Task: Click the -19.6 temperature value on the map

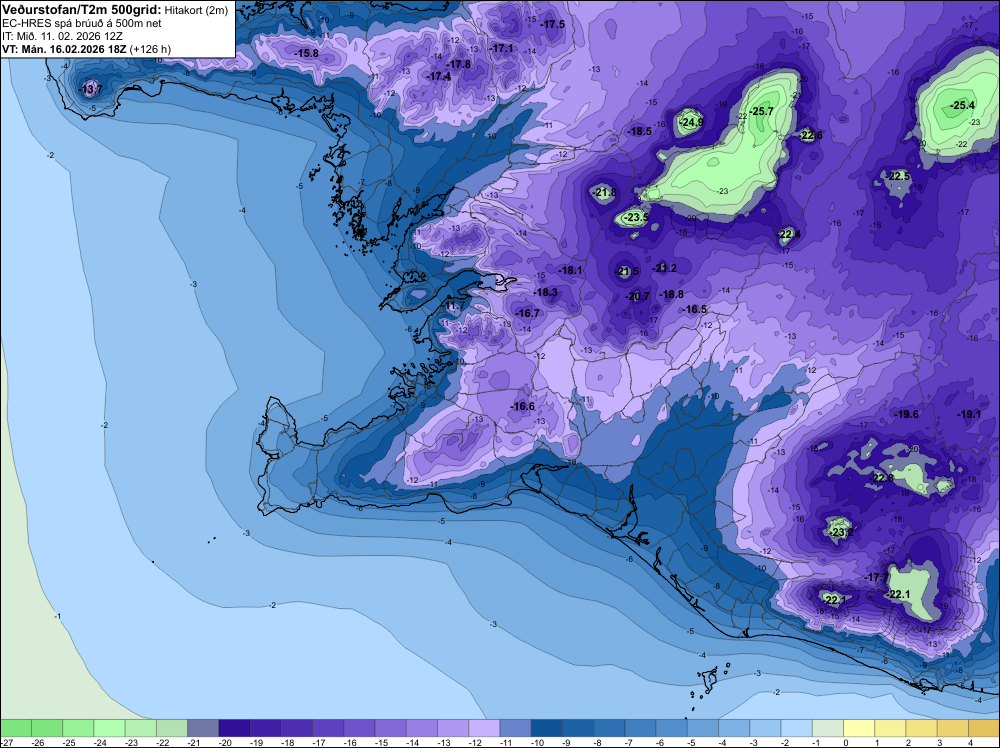Action: (x=906, y=414)
